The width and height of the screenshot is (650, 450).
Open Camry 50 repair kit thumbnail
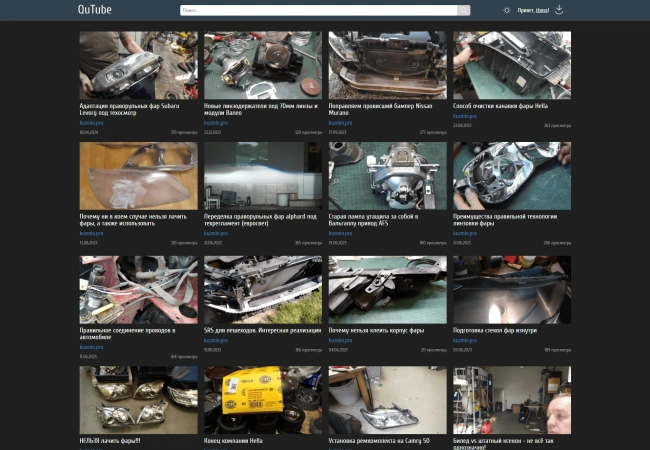pos(387,399)
